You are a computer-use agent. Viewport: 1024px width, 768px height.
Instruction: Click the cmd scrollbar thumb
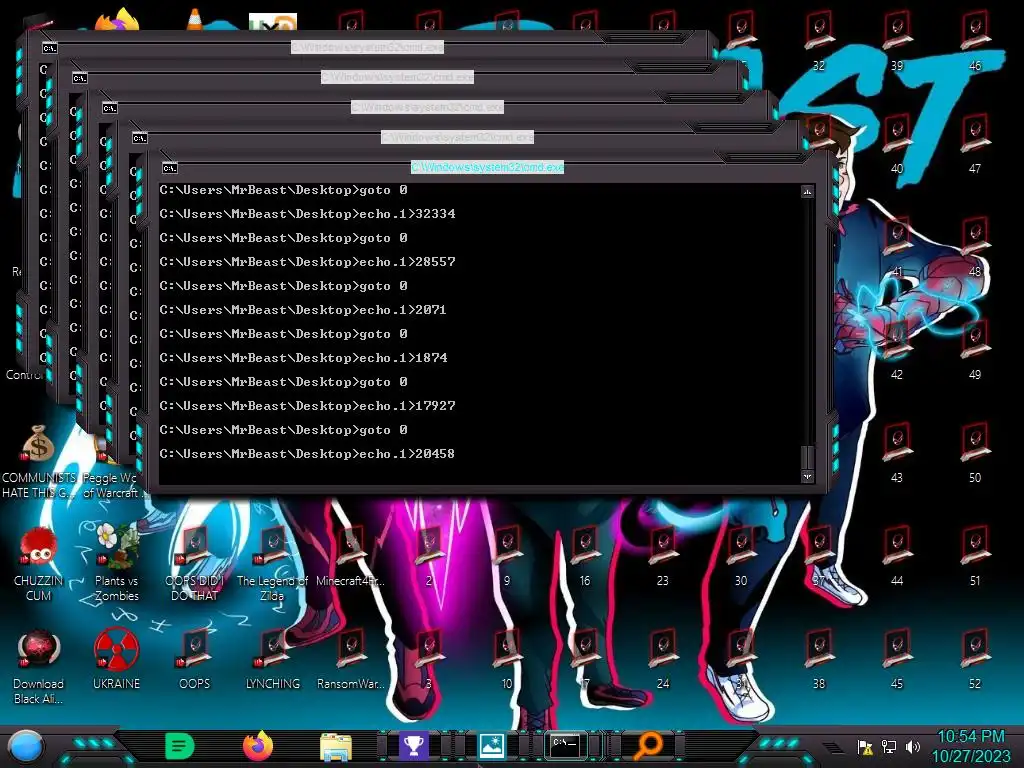coord(807,457)
